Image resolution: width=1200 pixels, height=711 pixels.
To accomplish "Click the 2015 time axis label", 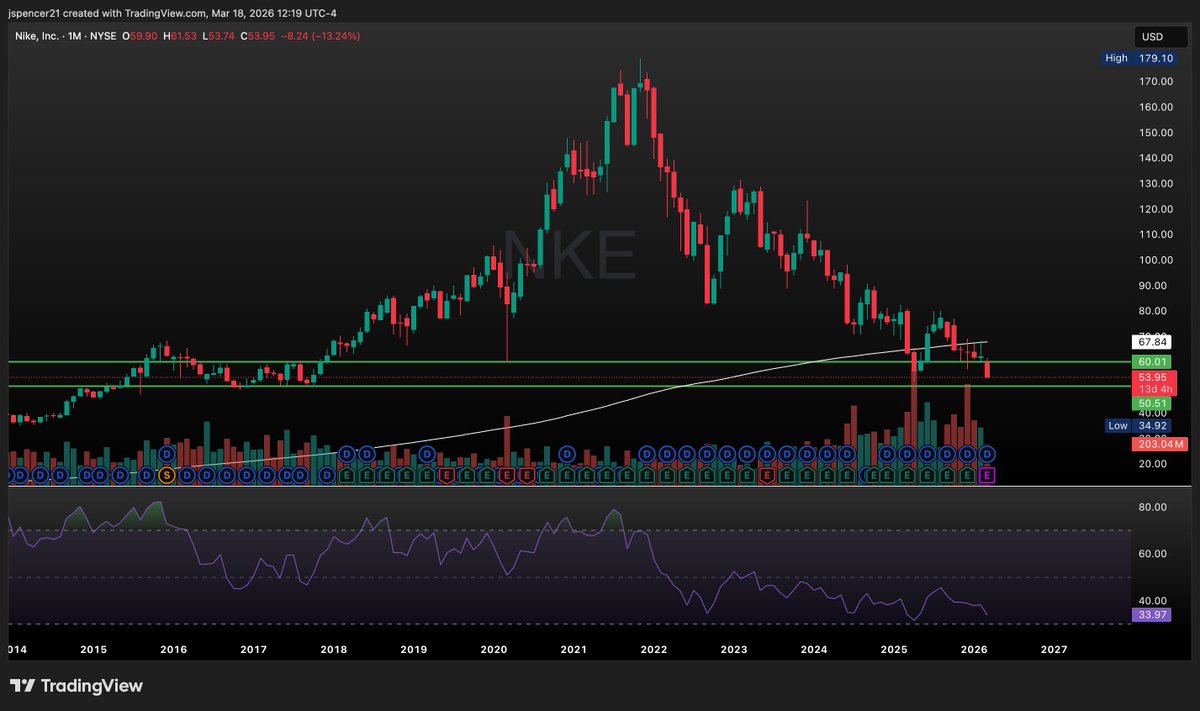I will click(x=94, y=649).
